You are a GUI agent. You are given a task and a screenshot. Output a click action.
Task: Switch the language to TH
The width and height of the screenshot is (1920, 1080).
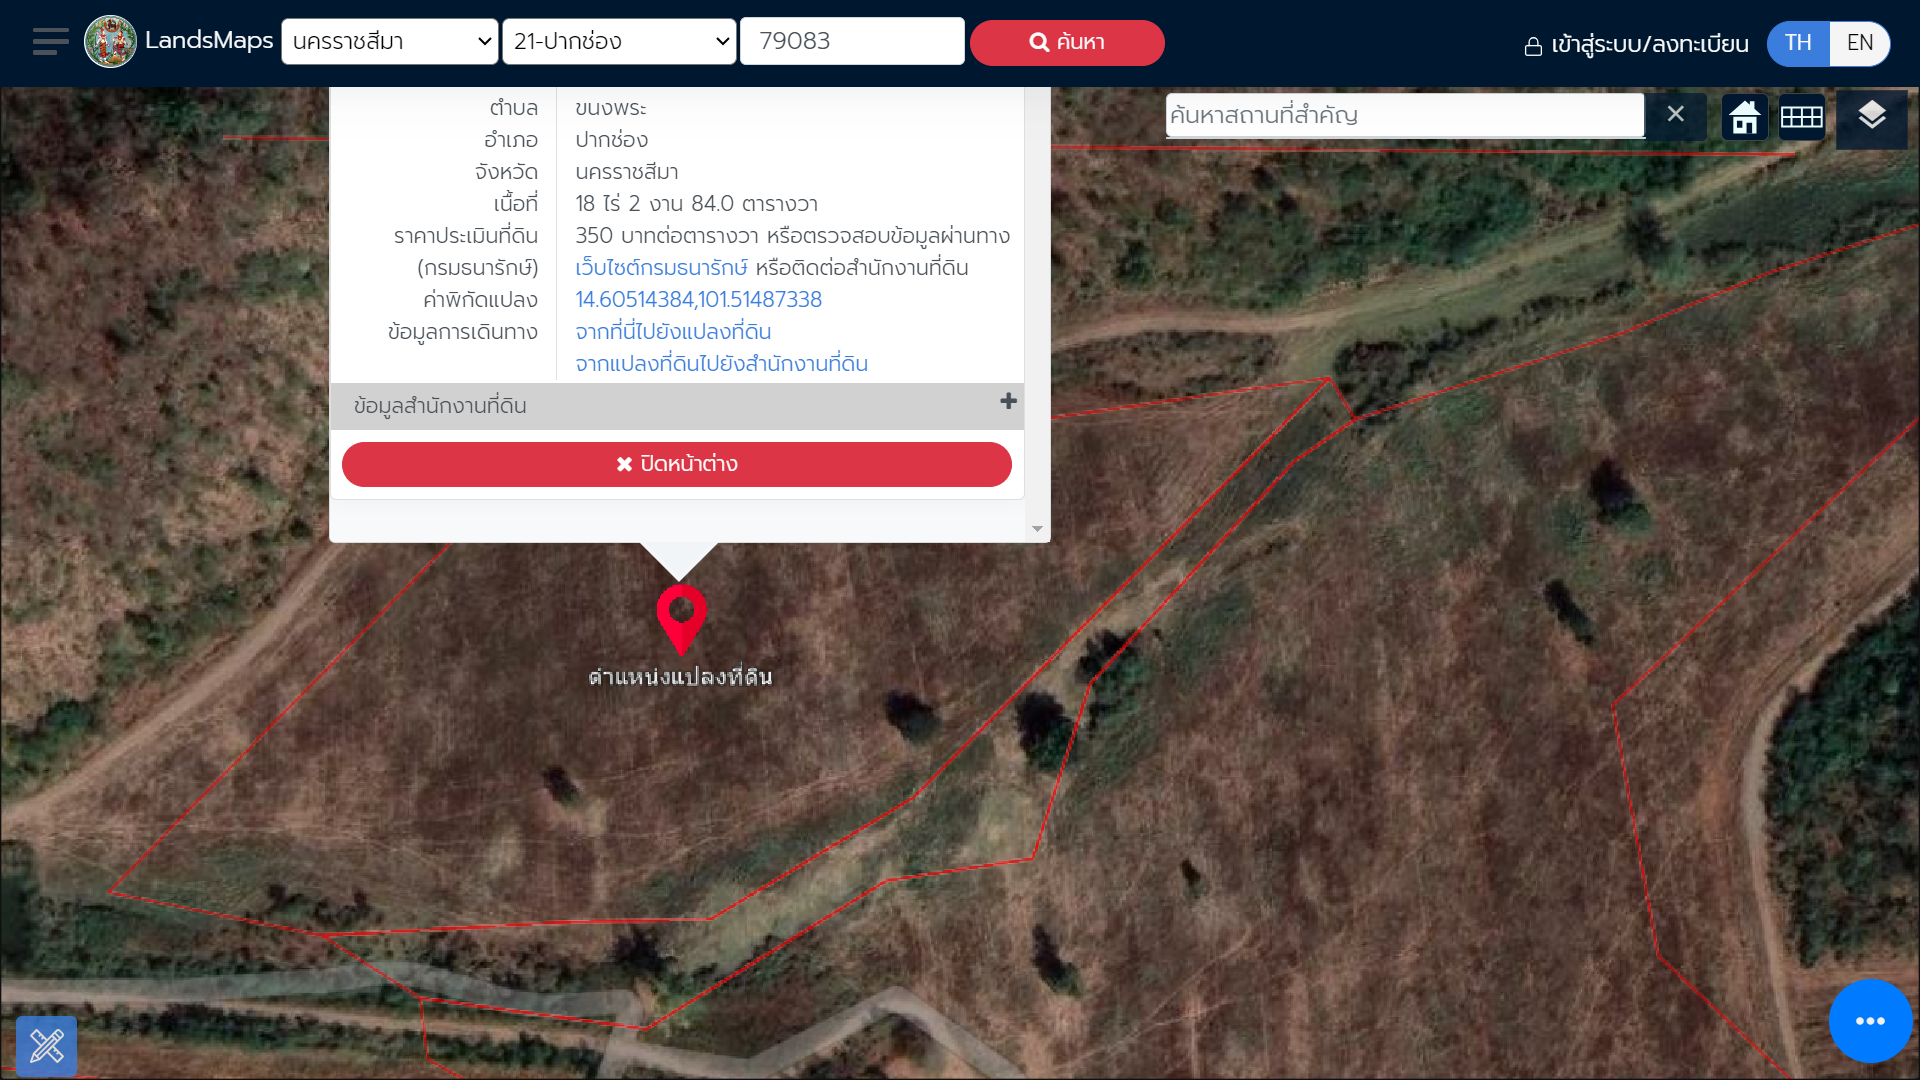coord(1798,43)
